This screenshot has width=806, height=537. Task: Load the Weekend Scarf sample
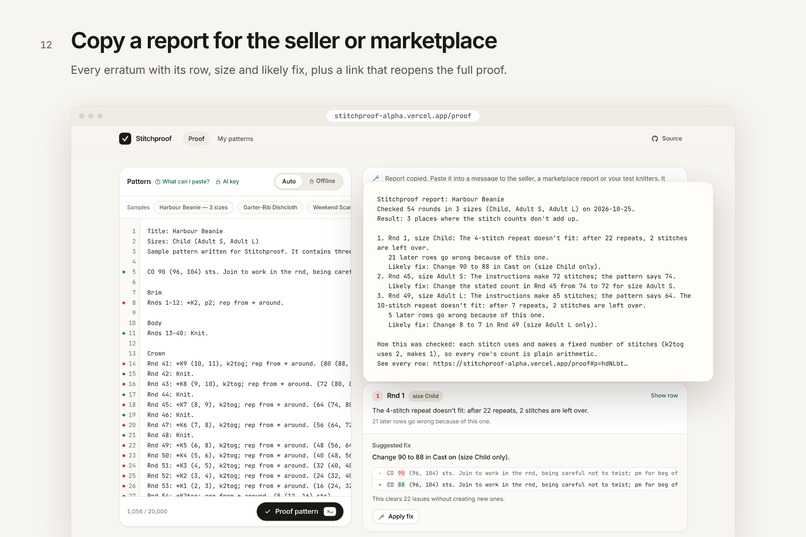tap(330, 208)
